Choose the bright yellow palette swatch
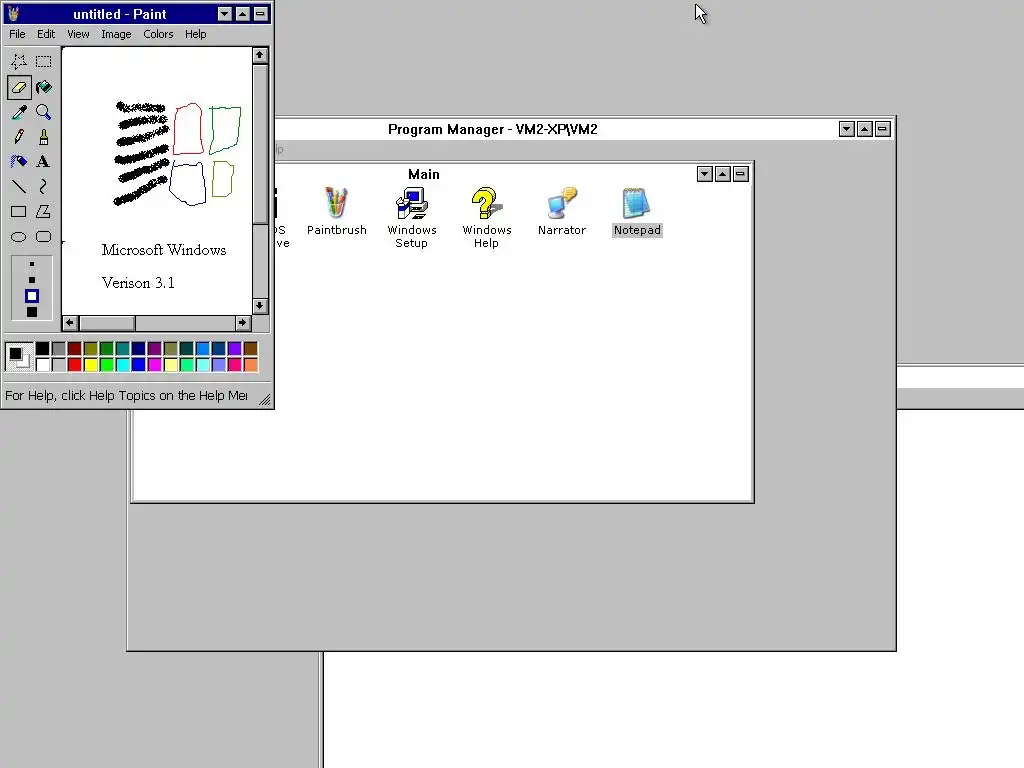The image size is (1024, 768). (x=91, y=364)
